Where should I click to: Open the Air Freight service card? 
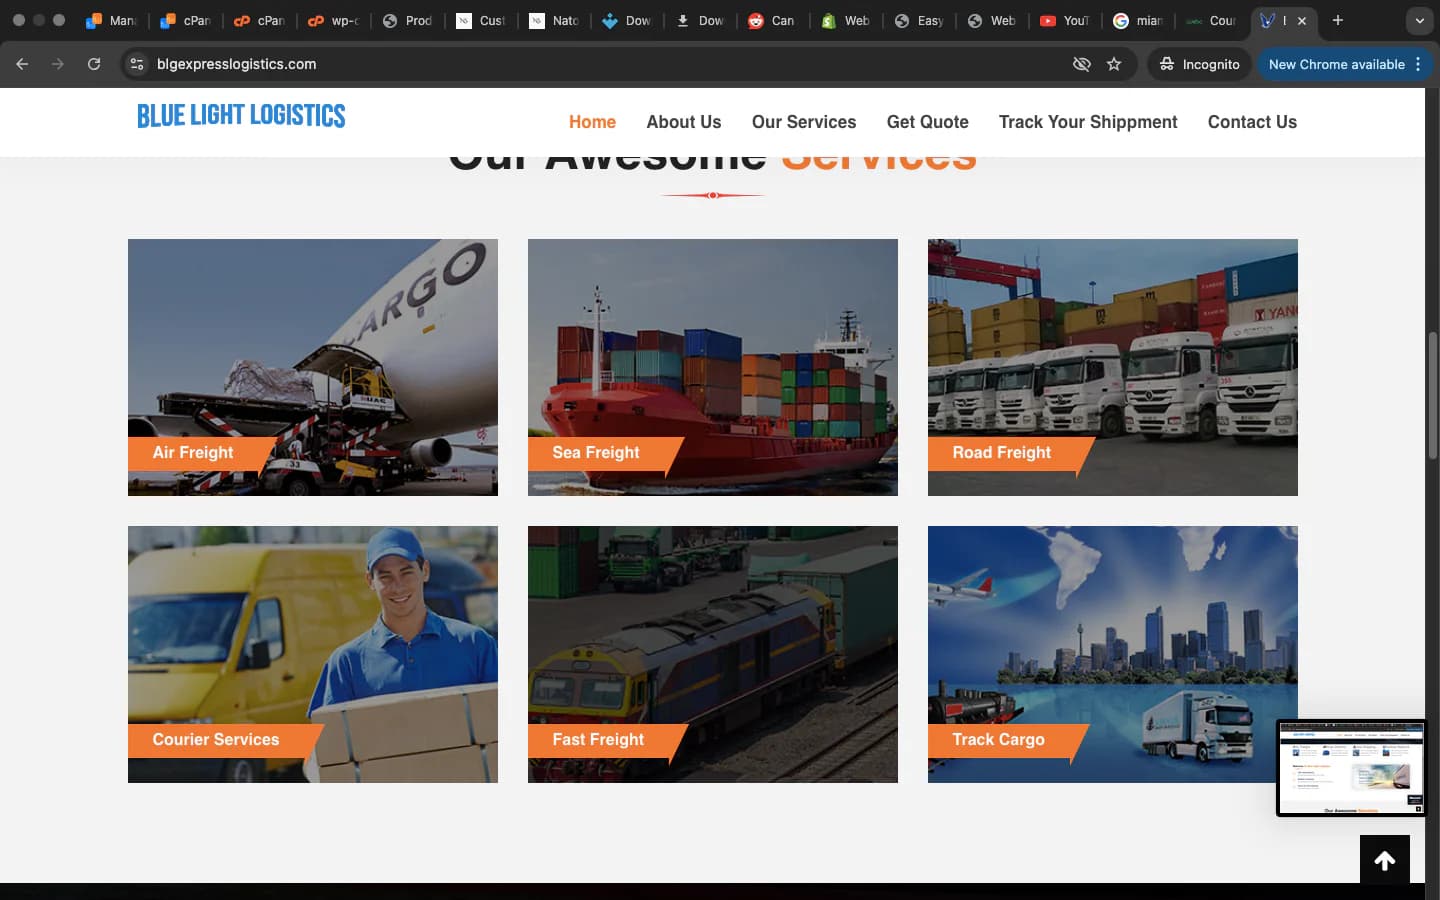coord(313,367)
